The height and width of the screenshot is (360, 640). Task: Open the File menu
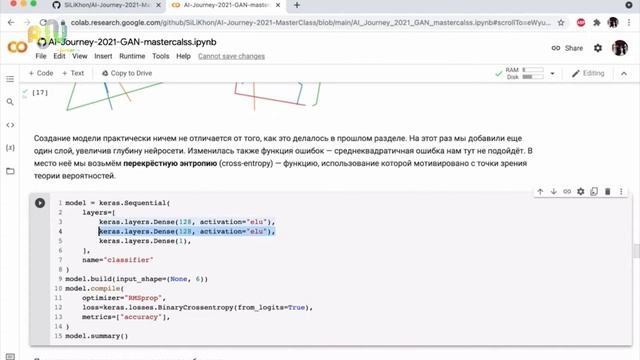(41, 56)
